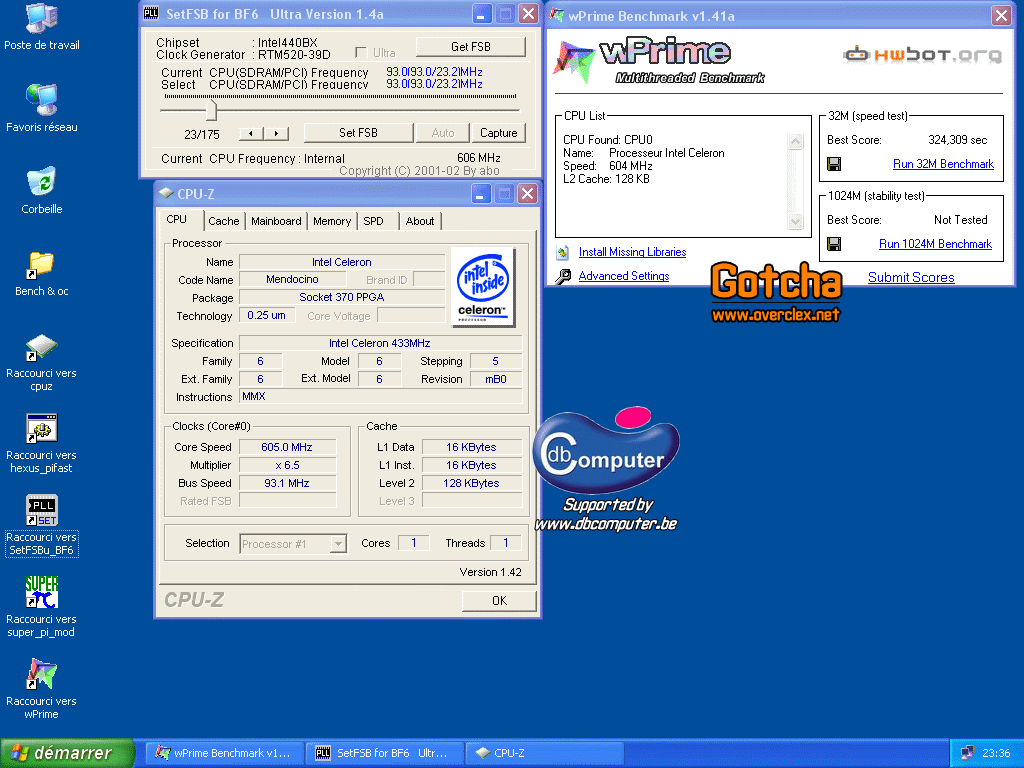The height and width of the screenshot is (768, 1024).
Task: Click the Core Speed 605.0 MHz field
Action: click(x=287, y=447)
